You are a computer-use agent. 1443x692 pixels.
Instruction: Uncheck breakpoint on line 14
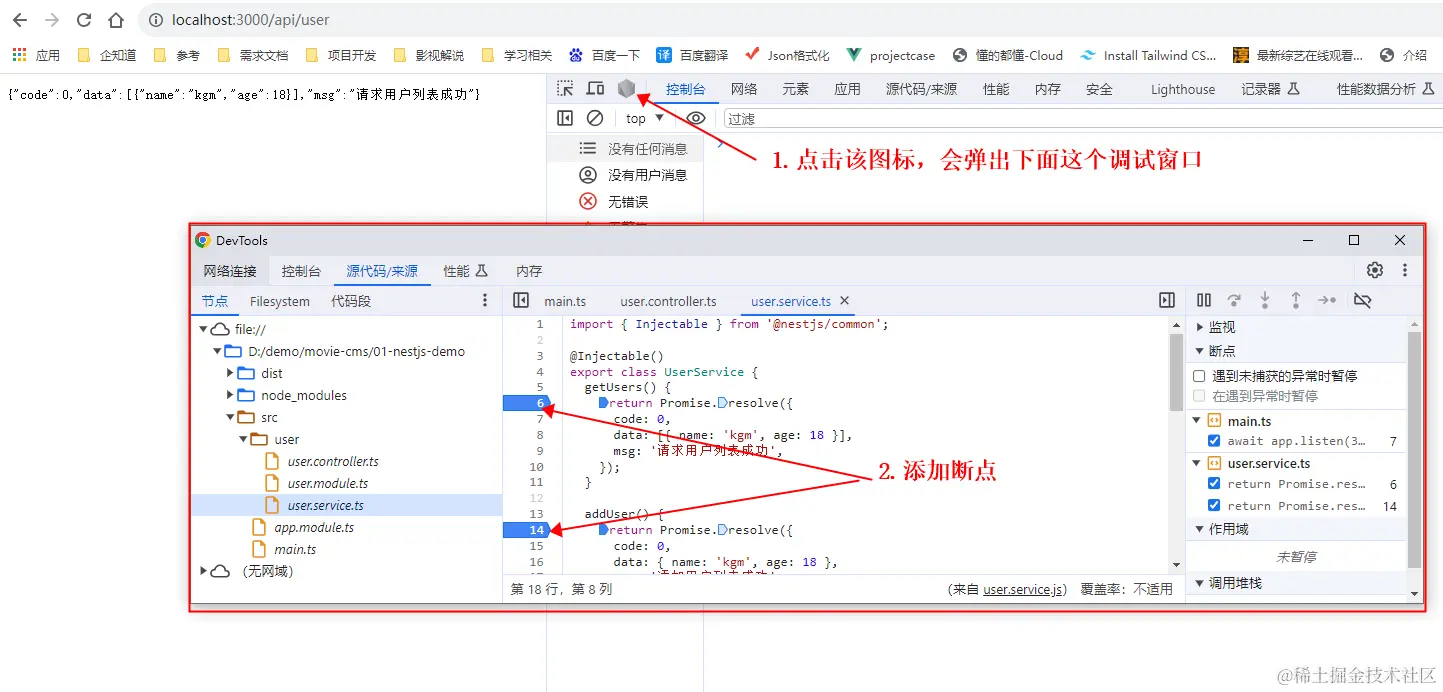pyautogui.click(x=1214, y=506)
